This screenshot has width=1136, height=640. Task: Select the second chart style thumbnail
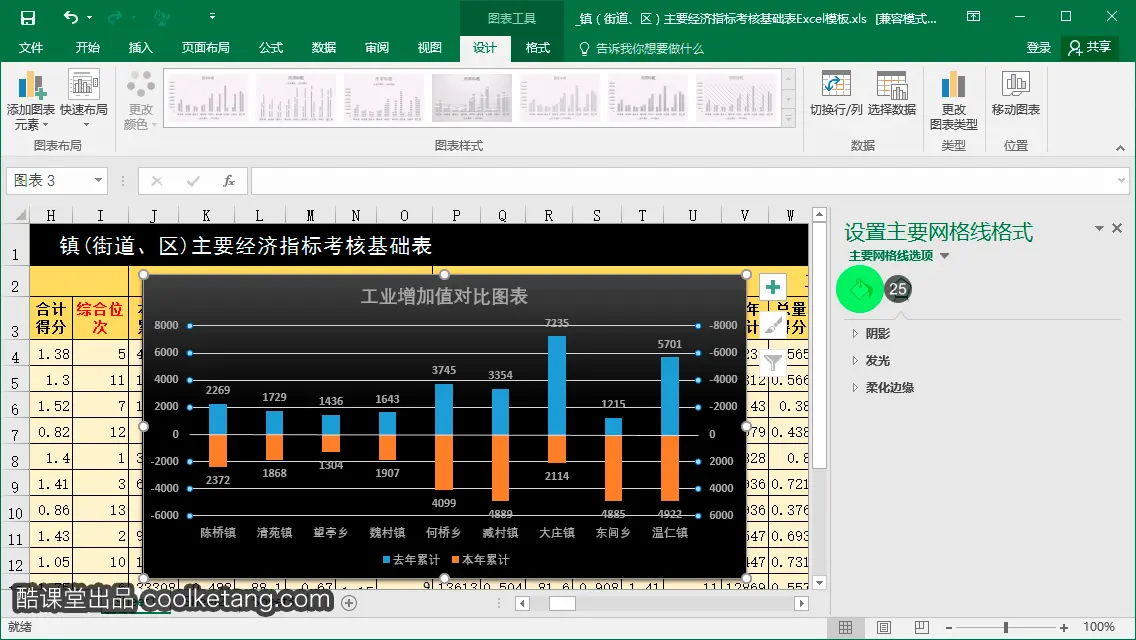pyautogui.click(x=296, y=98)
